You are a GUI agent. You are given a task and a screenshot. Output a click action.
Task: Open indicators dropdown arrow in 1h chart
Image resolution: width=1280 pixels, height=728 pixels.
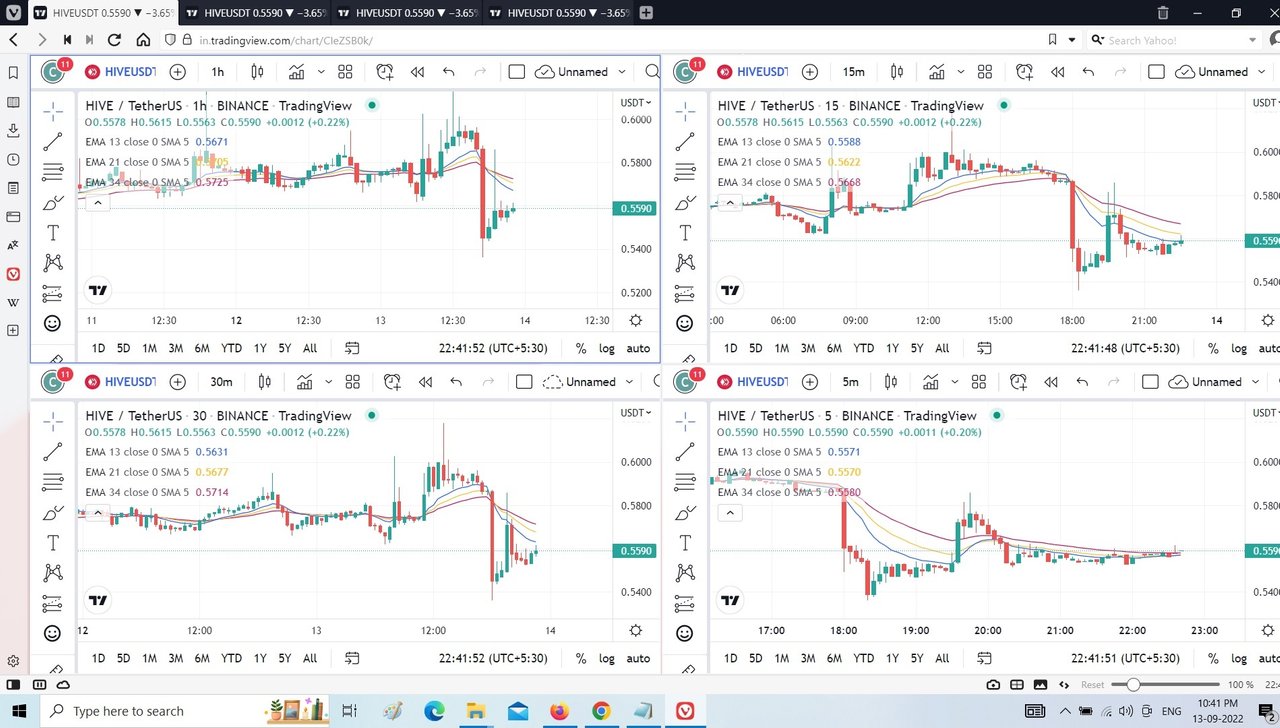[321, 72]
